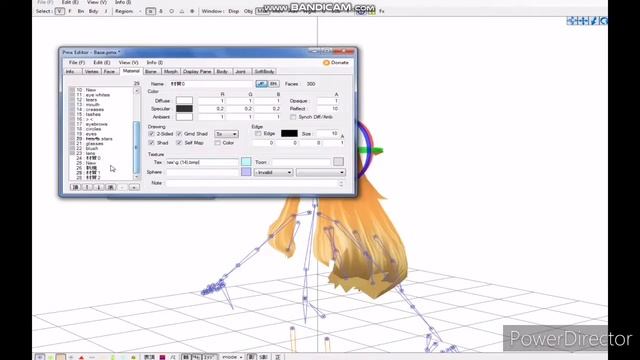The height and width of the screenshot is (360, 640).
Task: Choose the rectangle region selection icon
Action: tap(150, 11)
